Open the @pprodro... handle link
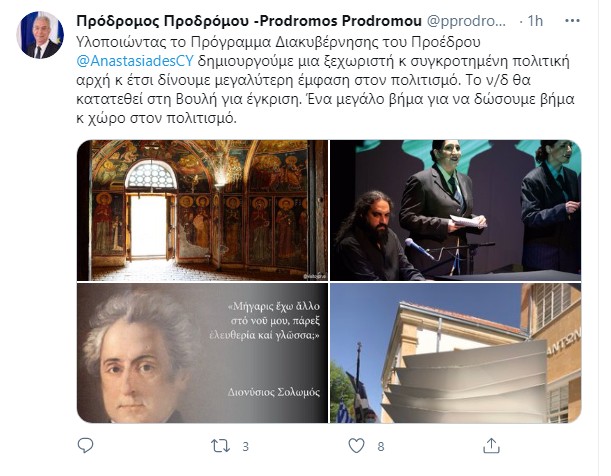The height and width of the screenshot is (476, 611). [466, 21]
